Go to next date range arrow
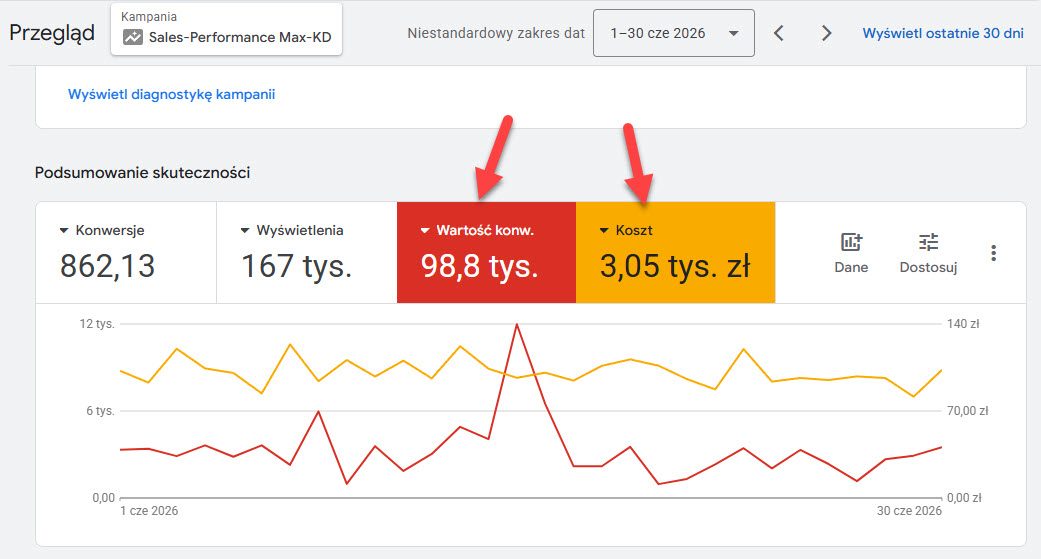The image size is (1041, 559). (x=826, y=33)
